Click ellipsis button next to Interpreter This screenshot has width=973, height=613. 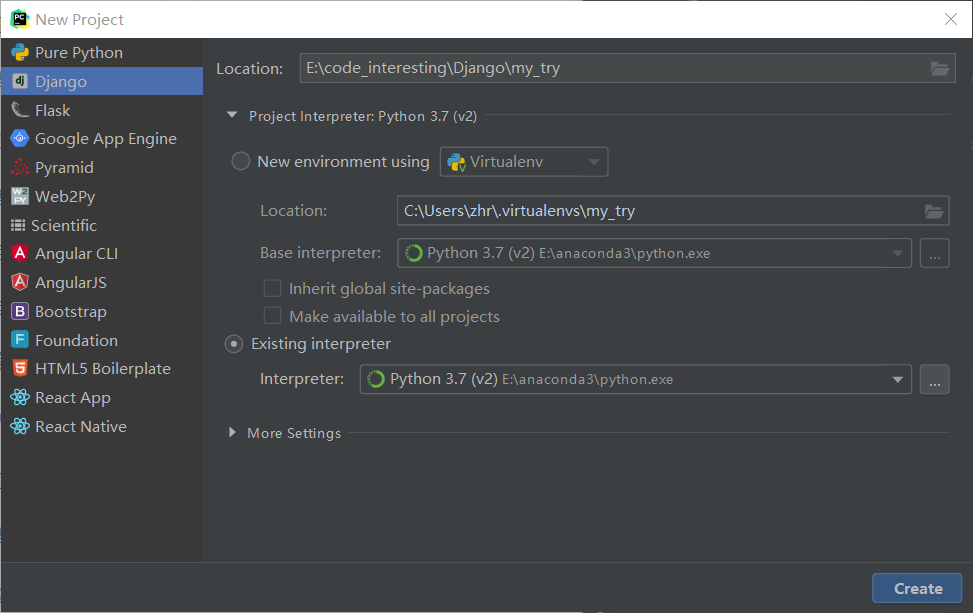click(935, 379)
